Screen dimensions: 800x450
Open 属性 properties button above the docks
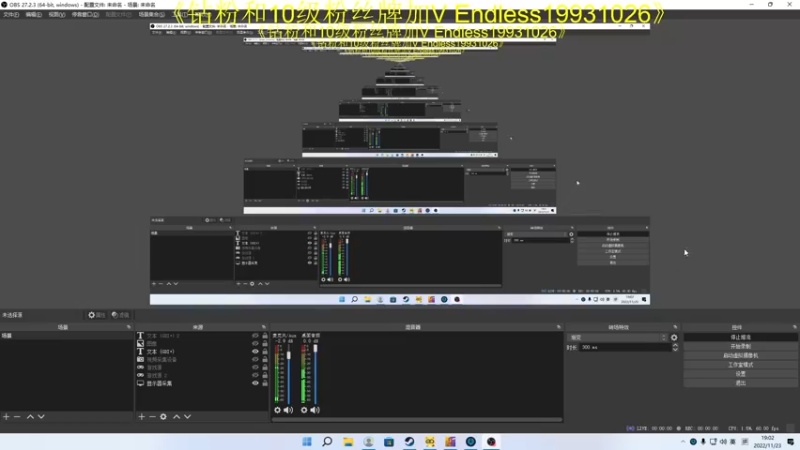(96, 315)
